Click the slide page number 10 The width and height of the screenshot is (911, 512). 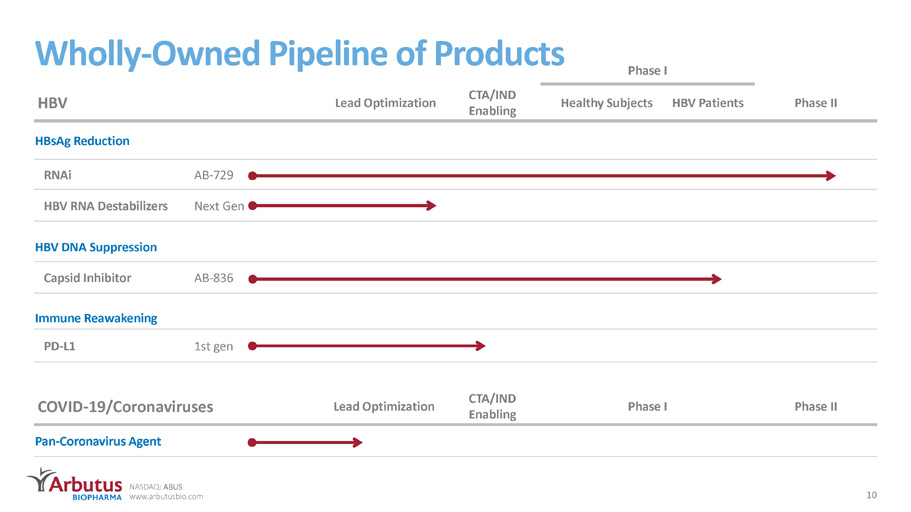pos(871,495)
